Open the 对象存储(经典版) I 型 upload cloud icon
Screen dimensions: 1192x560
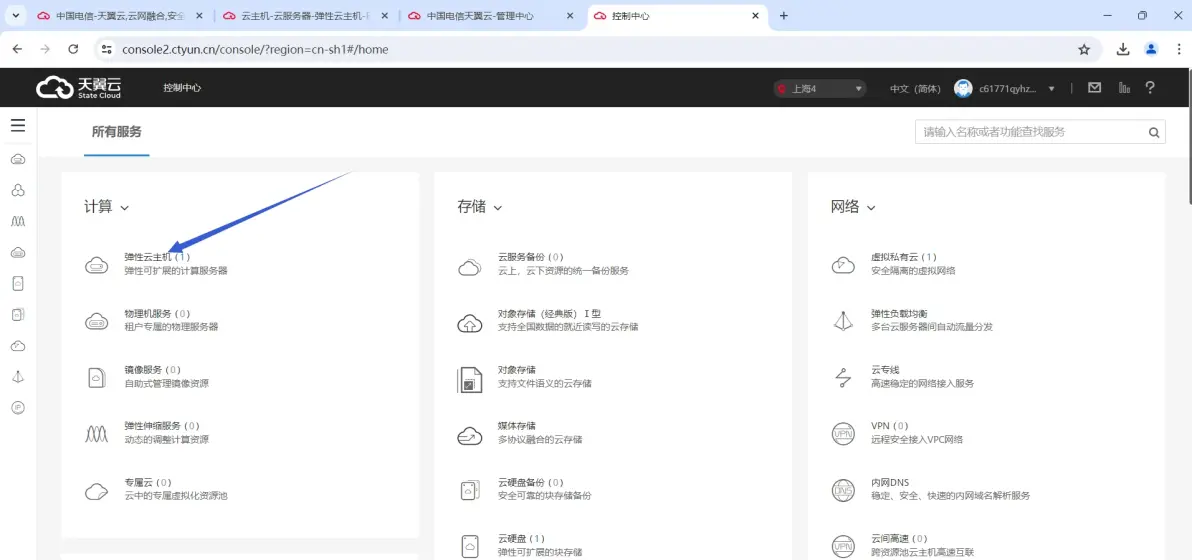470,323
